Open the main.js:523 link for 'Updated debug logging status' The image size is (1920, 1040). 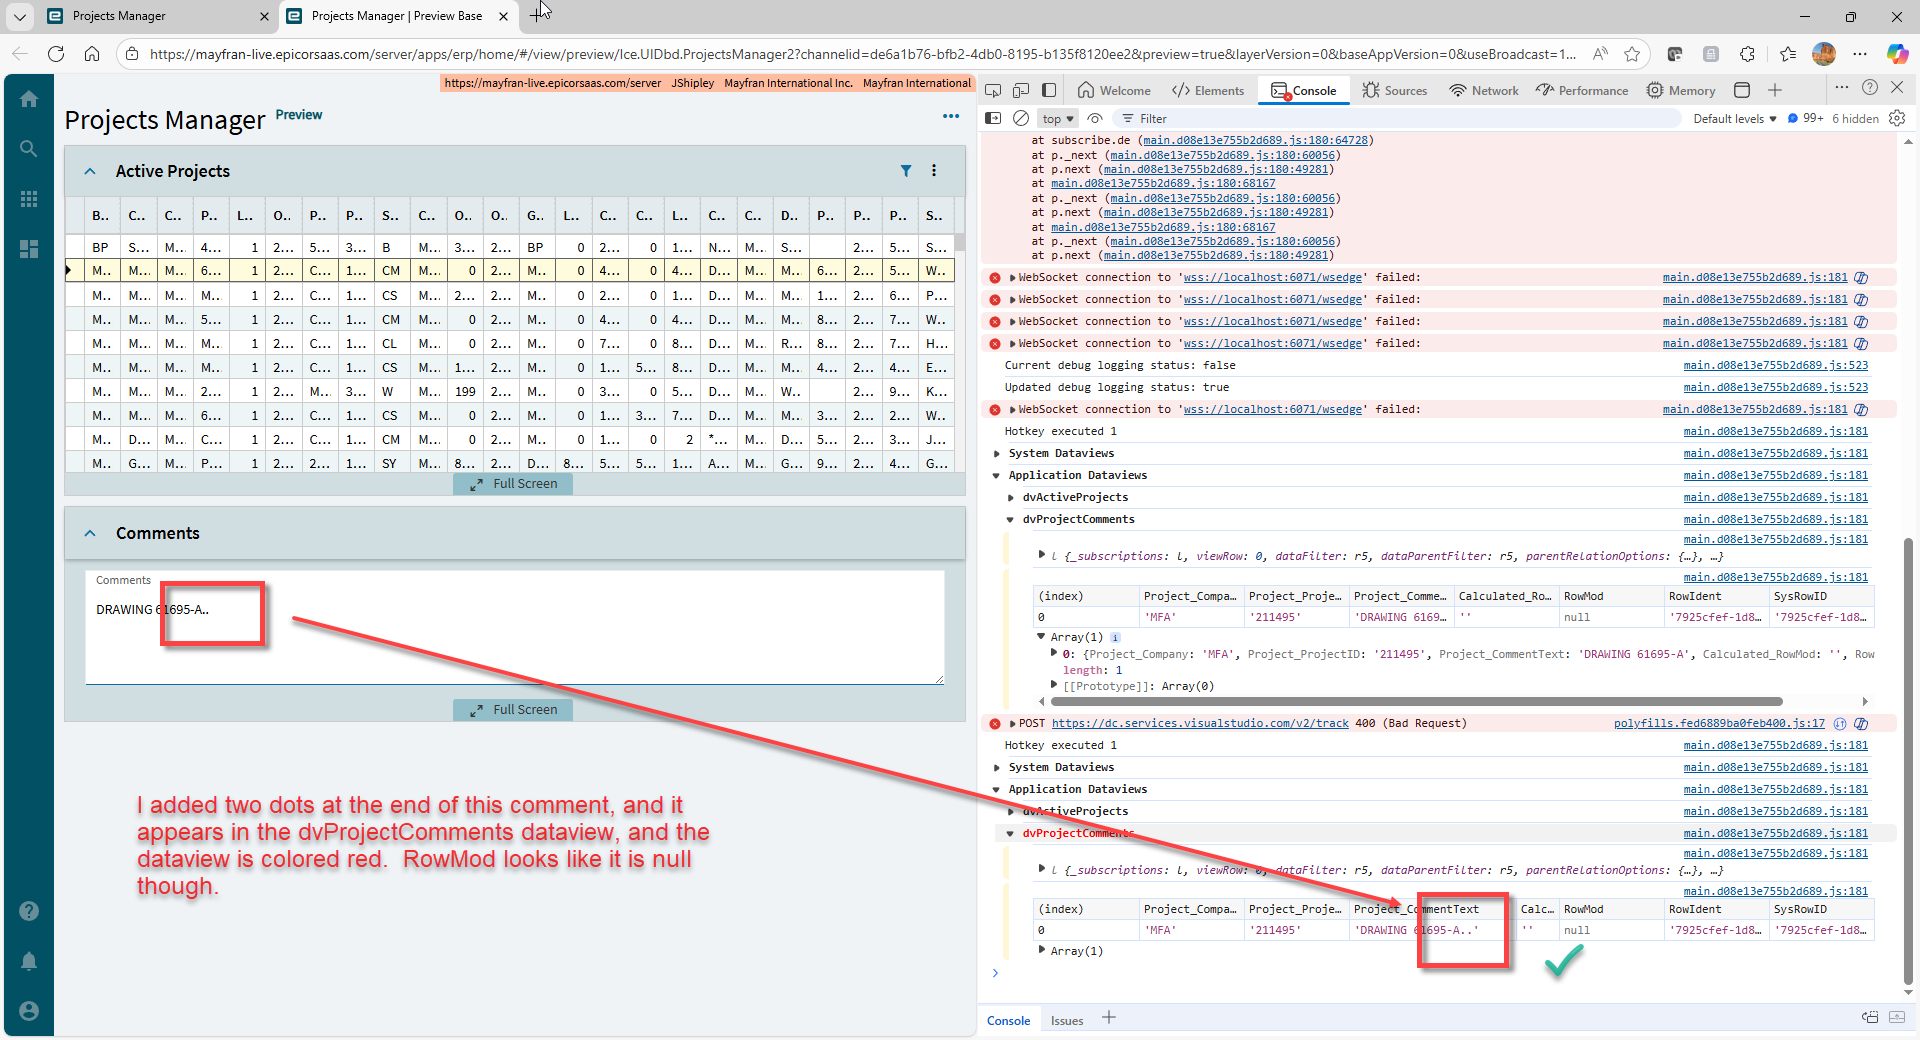1776,388
